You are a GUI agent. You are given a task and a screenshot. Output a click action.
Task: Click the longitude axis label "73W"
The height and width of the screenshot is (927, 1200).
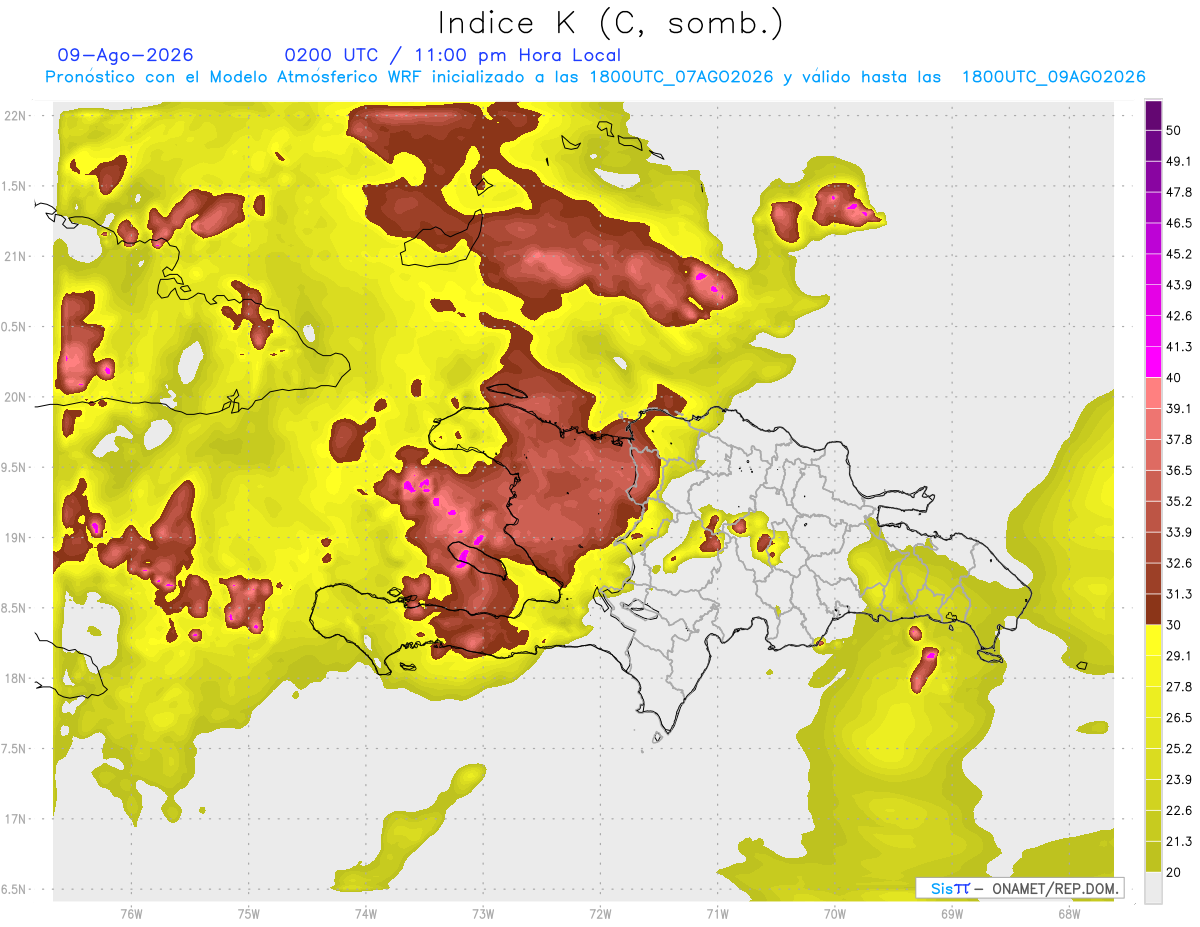point(483,913)
